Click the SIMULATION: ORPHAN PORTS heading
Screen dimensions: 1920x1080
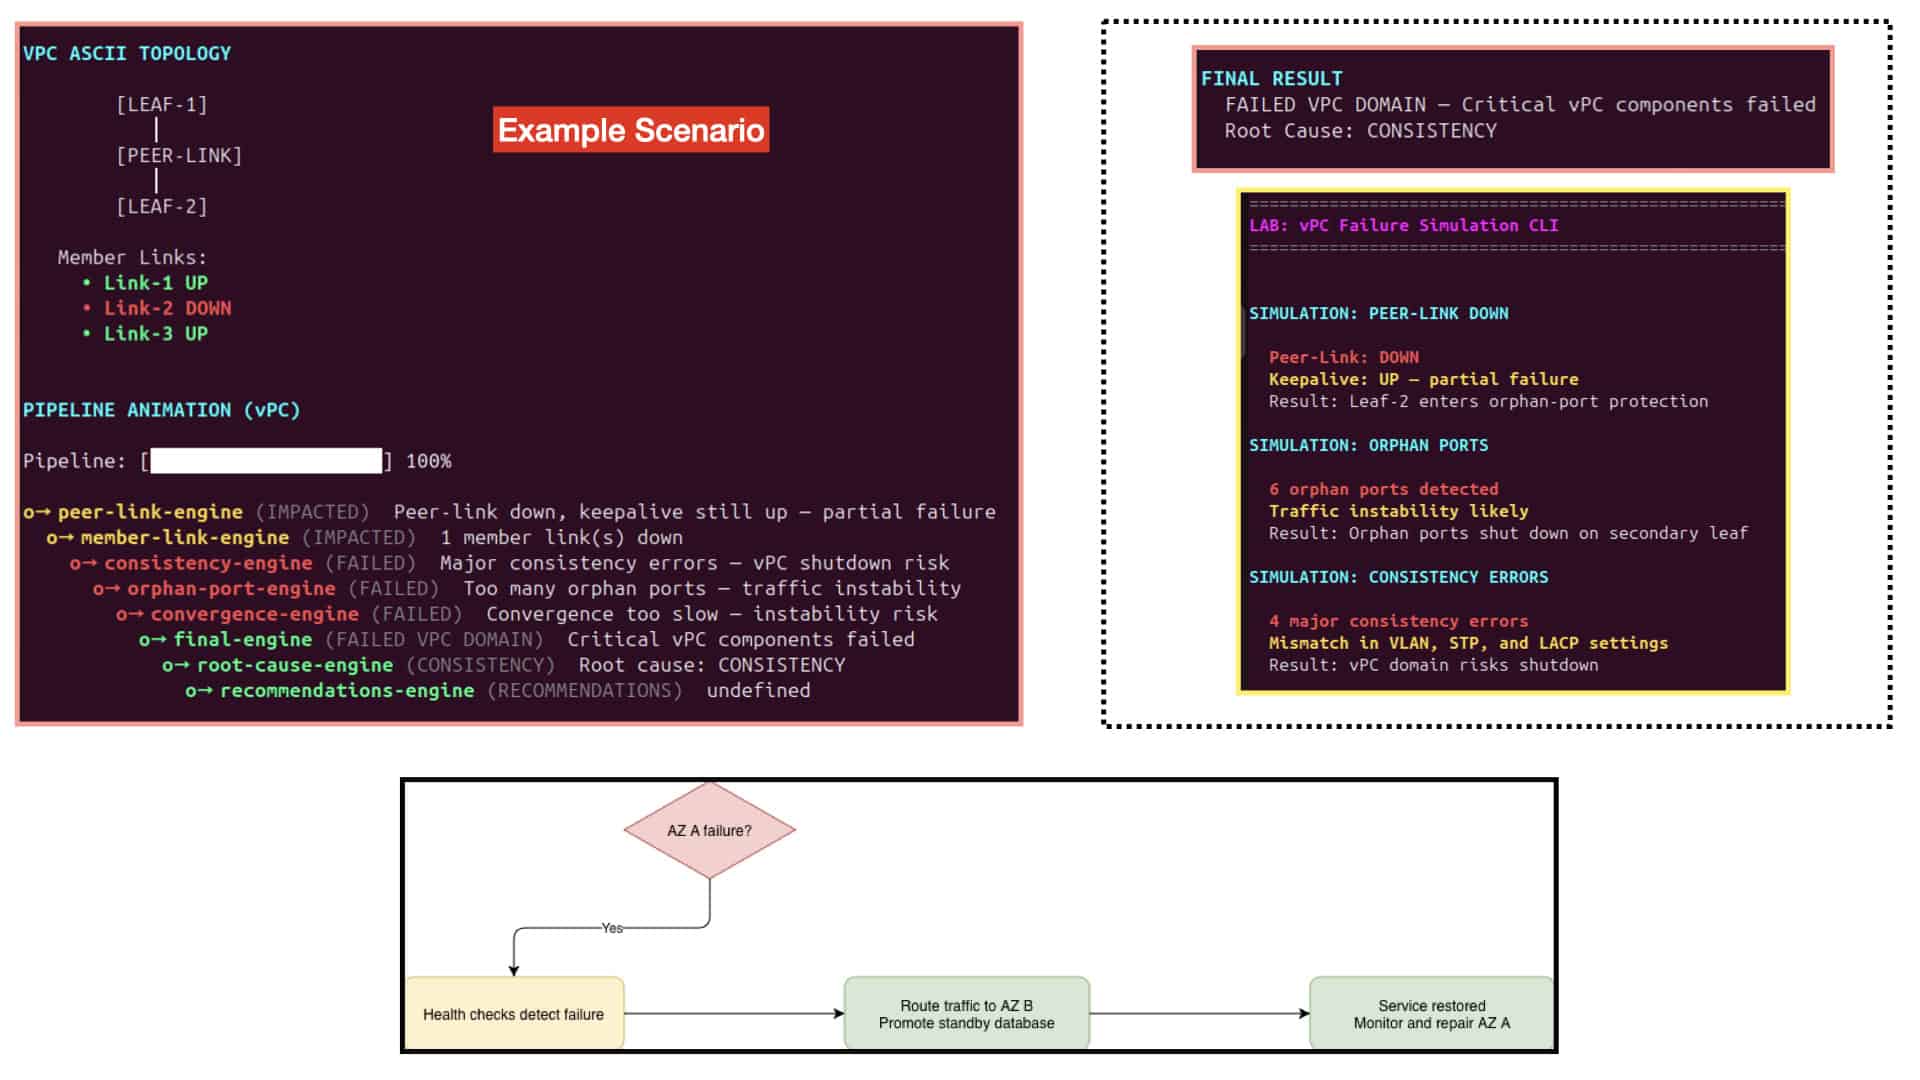[1368, 446]
